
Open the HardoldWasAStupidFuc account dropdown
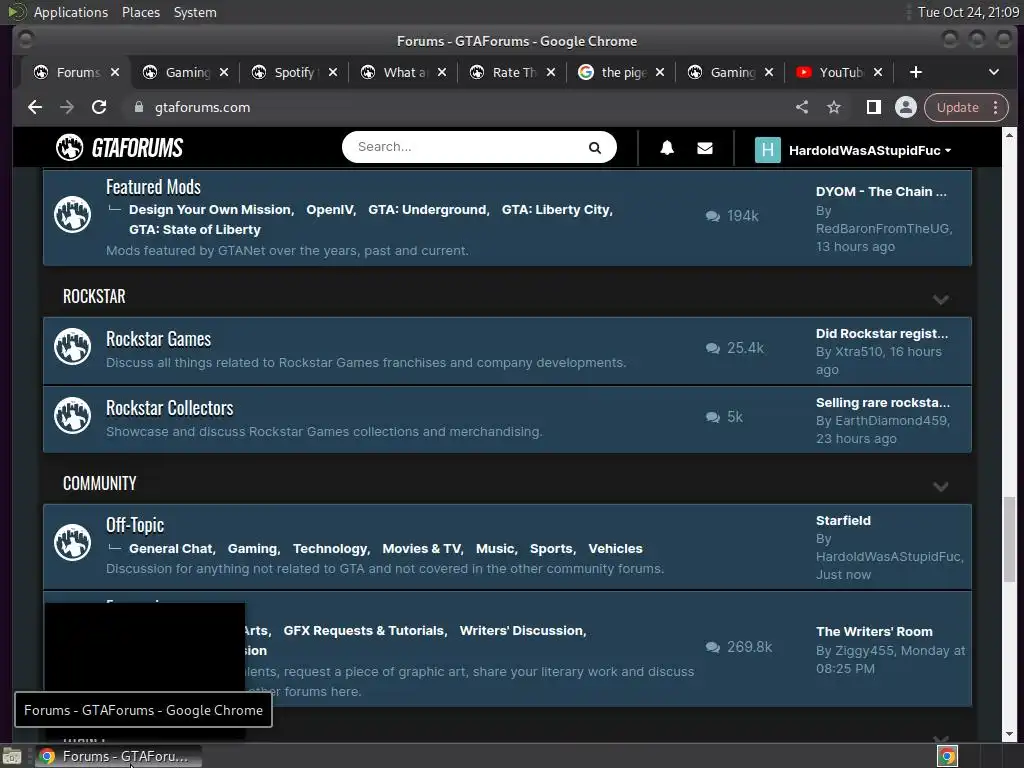(870, 150)
